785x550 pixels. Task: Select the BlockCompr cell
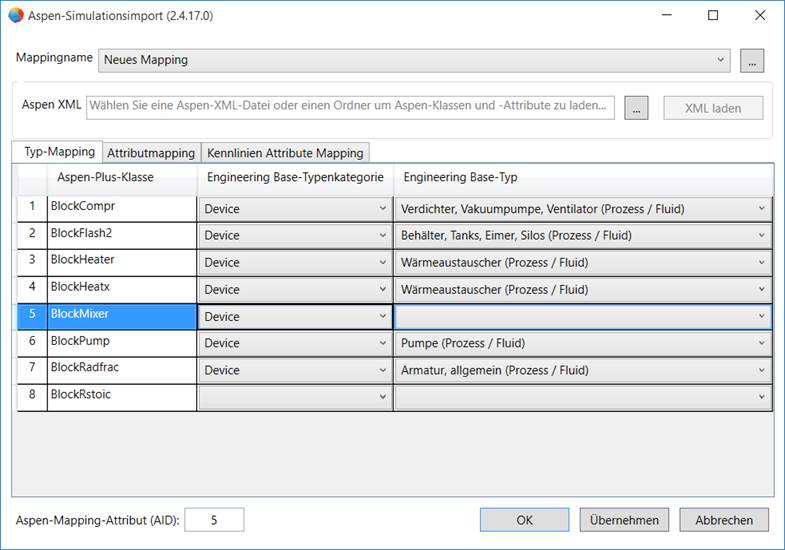coord(122,209)
